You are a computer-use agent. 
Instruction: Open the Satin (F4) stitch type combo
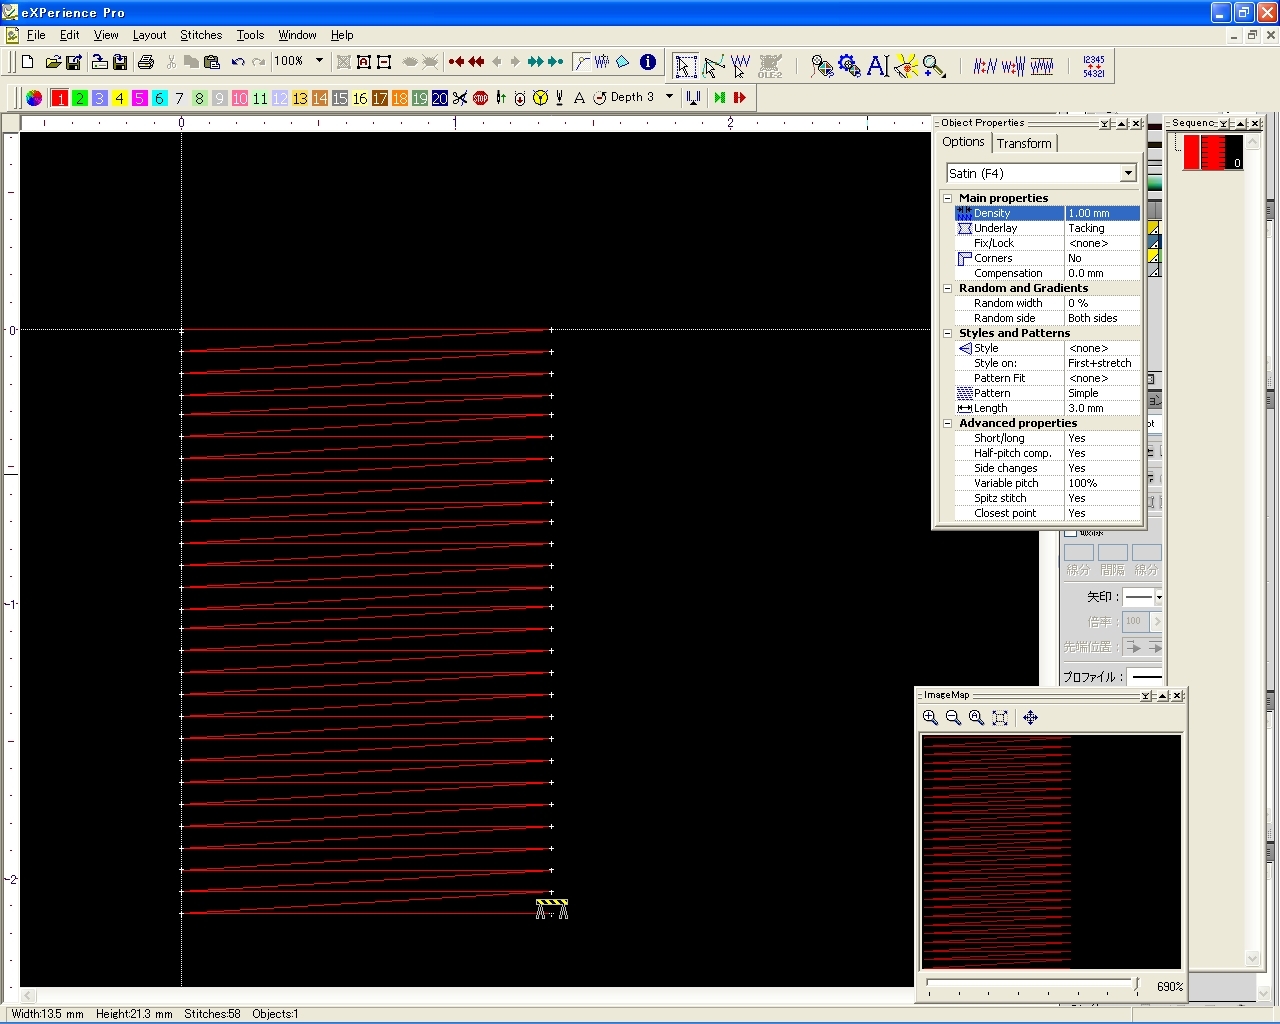click(x=1128, y=173)
